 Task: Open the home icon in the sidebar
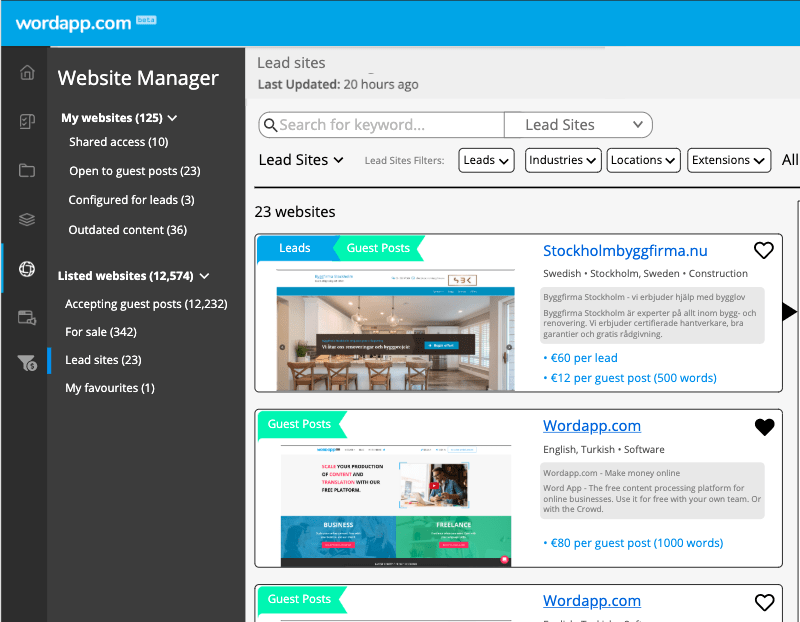coord(27,72)
